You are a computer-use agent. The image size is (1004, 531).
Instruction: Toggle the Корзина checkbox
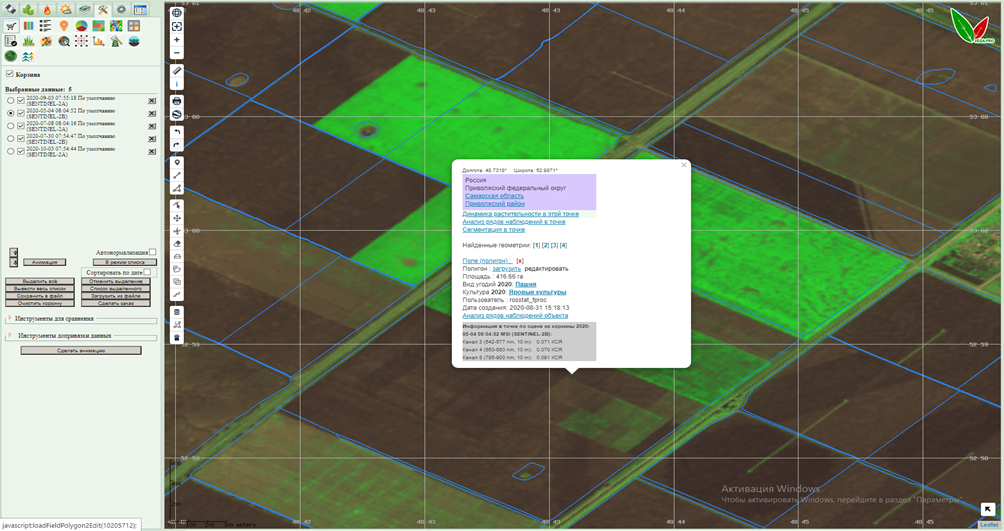coord(10,74)
